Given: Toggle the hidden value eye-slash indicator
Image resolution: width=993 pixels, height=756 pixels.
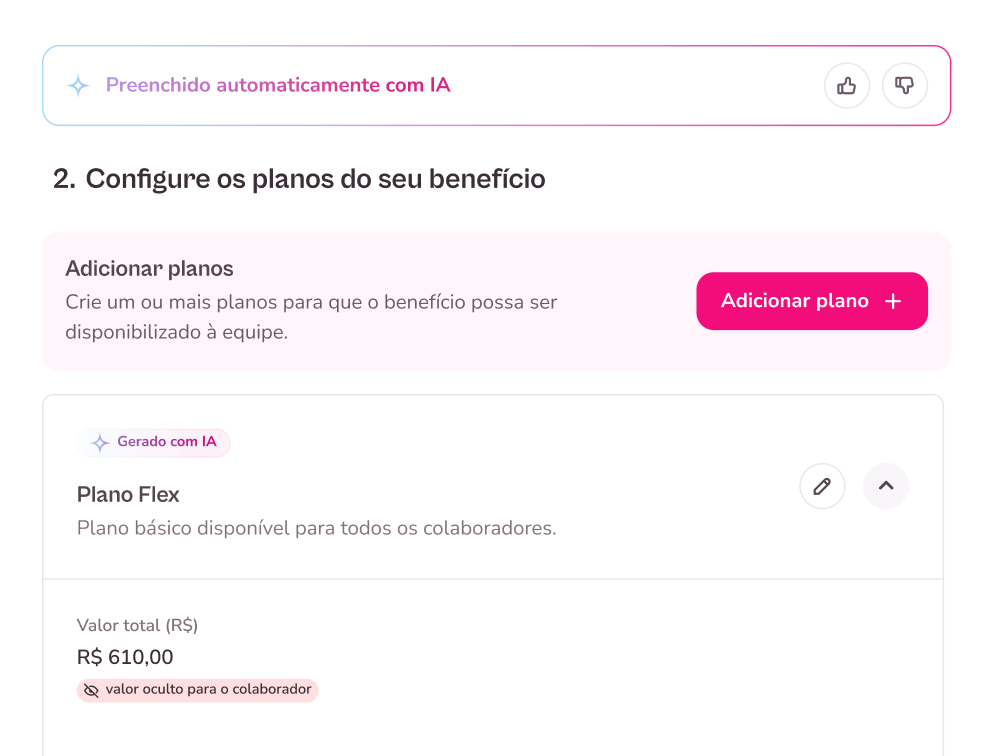Looking at the screenshot, I should 91,690.
